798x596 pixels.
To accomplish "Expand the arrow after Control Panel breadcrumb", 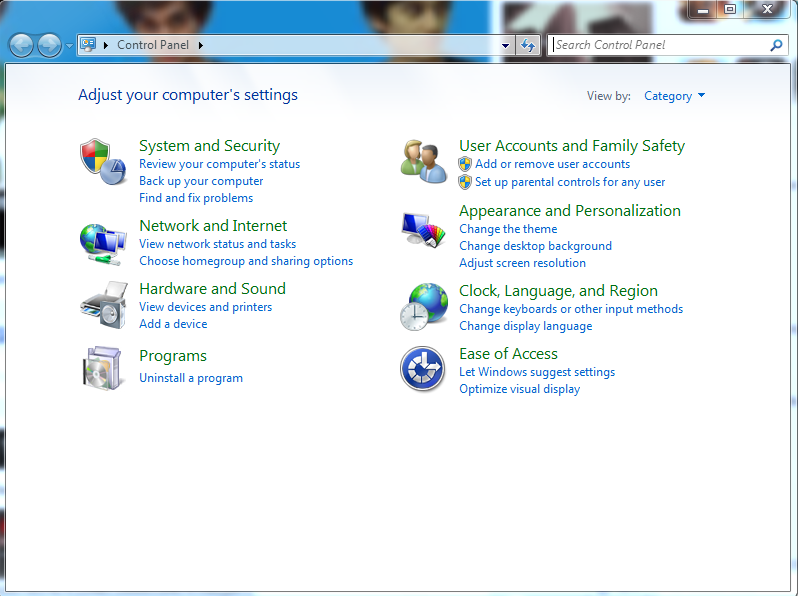I will click(x=201, y=45).
